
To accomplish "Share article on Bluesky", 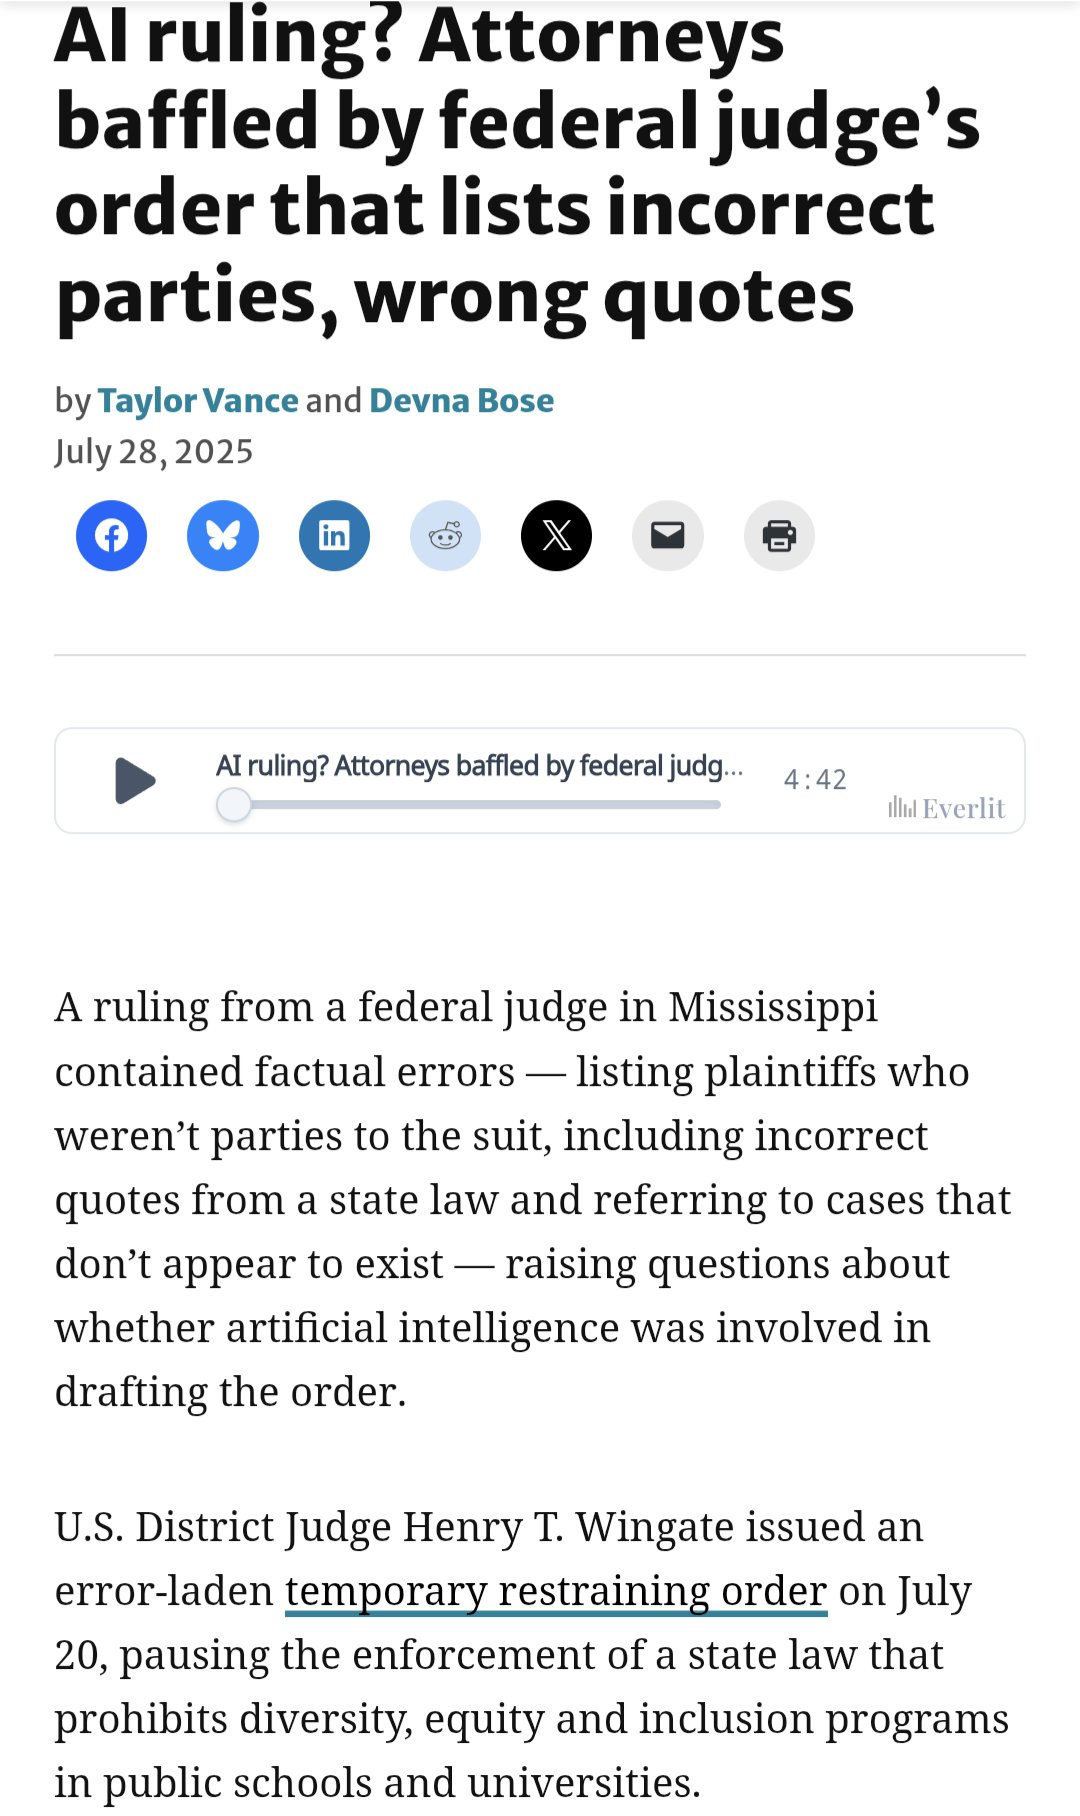I will [223, 536].
